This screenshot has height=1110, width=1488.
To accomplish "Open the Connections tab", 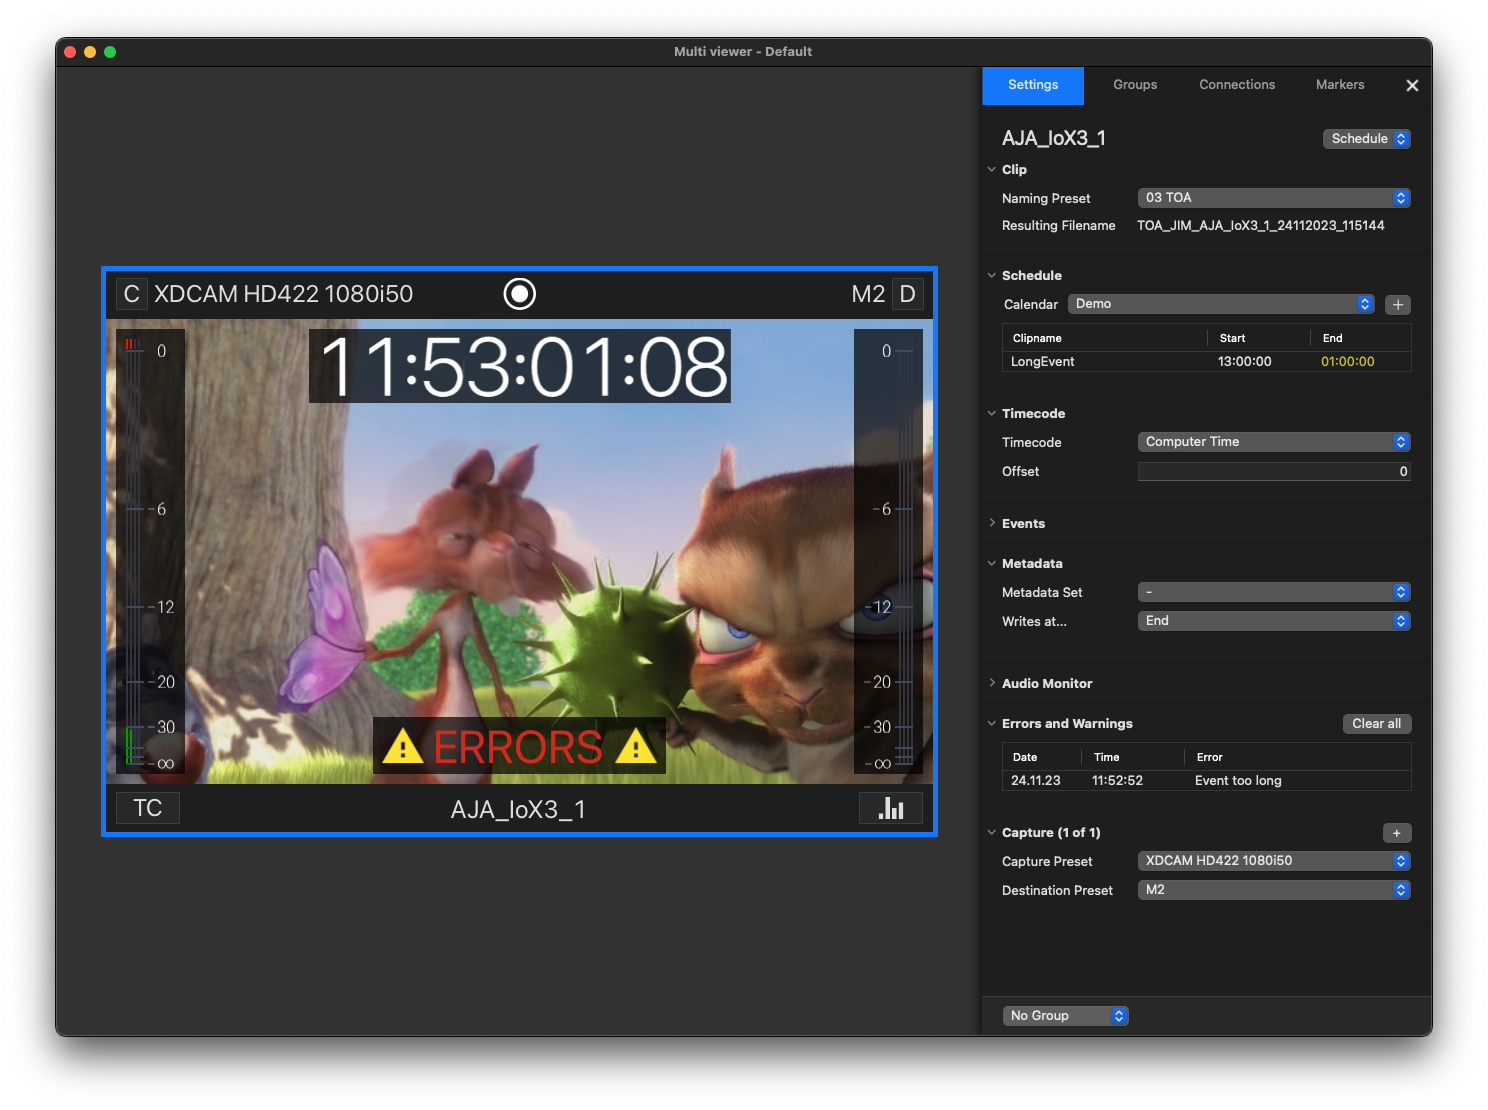I will 1237,85.
